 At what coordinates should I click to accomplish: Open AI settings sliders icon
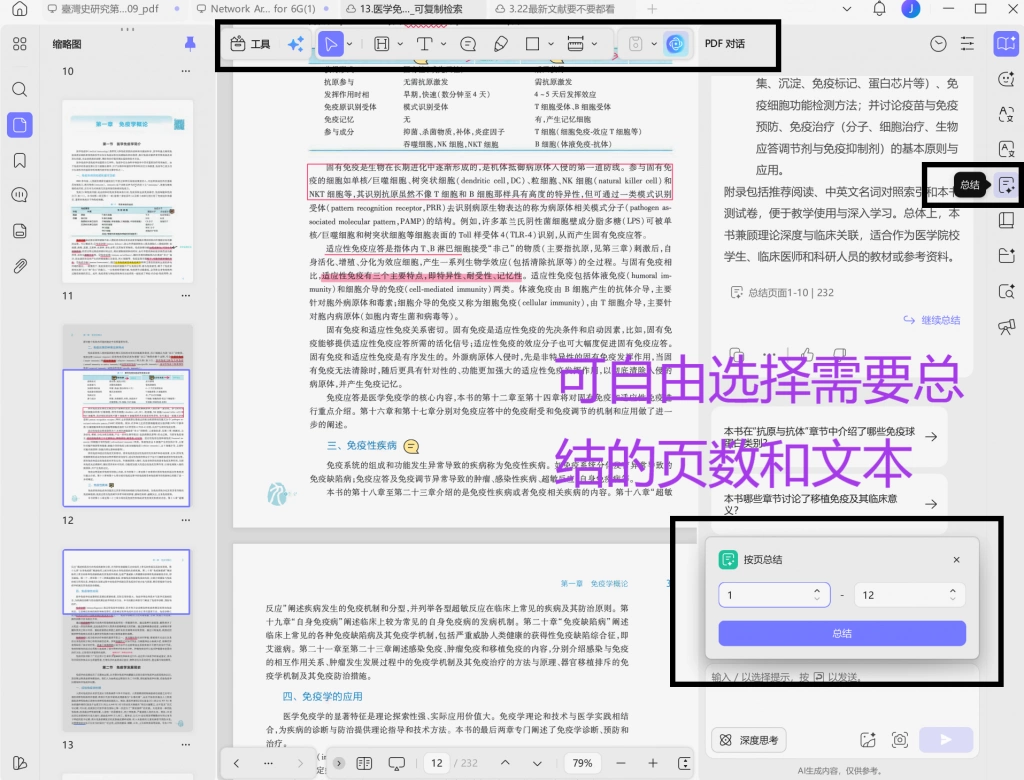coord(967,44)
